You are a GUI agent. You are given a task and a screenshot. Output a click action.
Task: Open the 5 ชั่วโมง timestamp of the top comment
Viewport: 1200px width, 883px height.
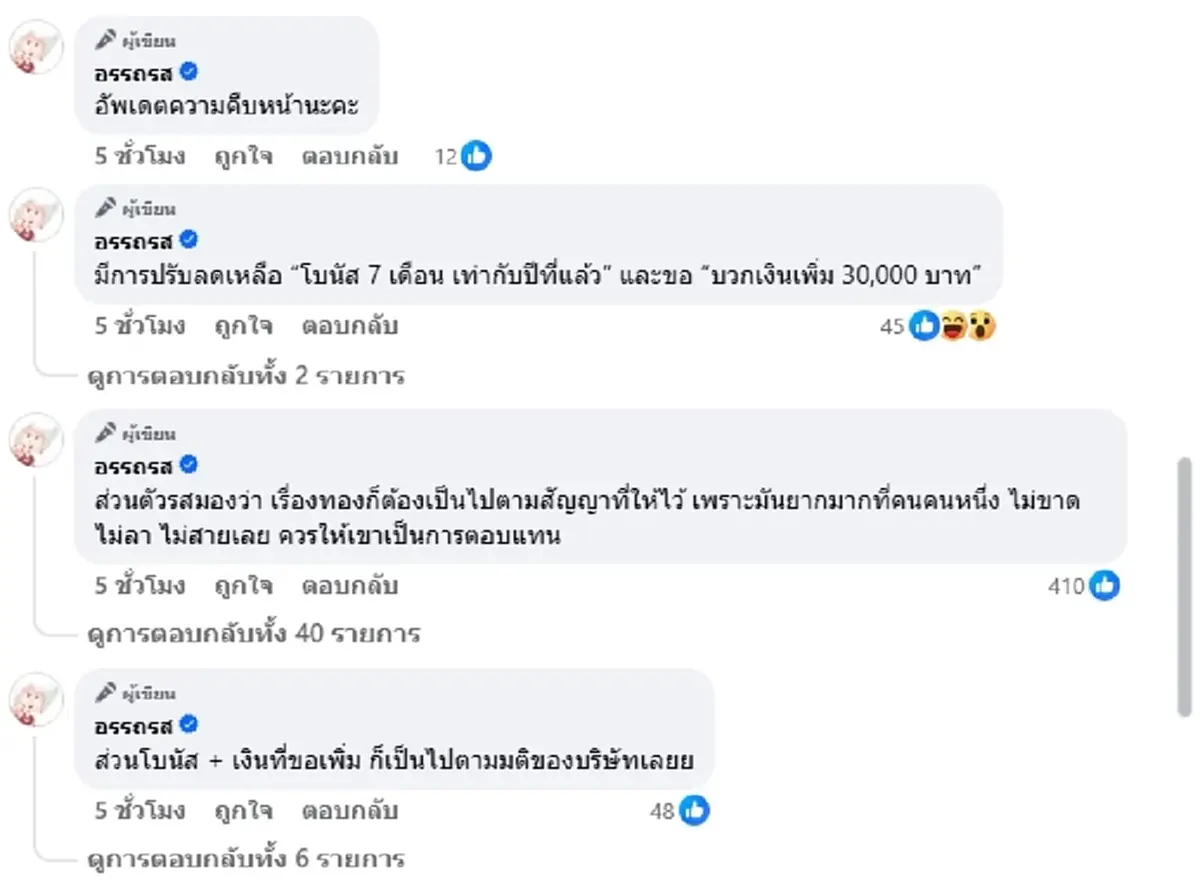coord(142,156)
